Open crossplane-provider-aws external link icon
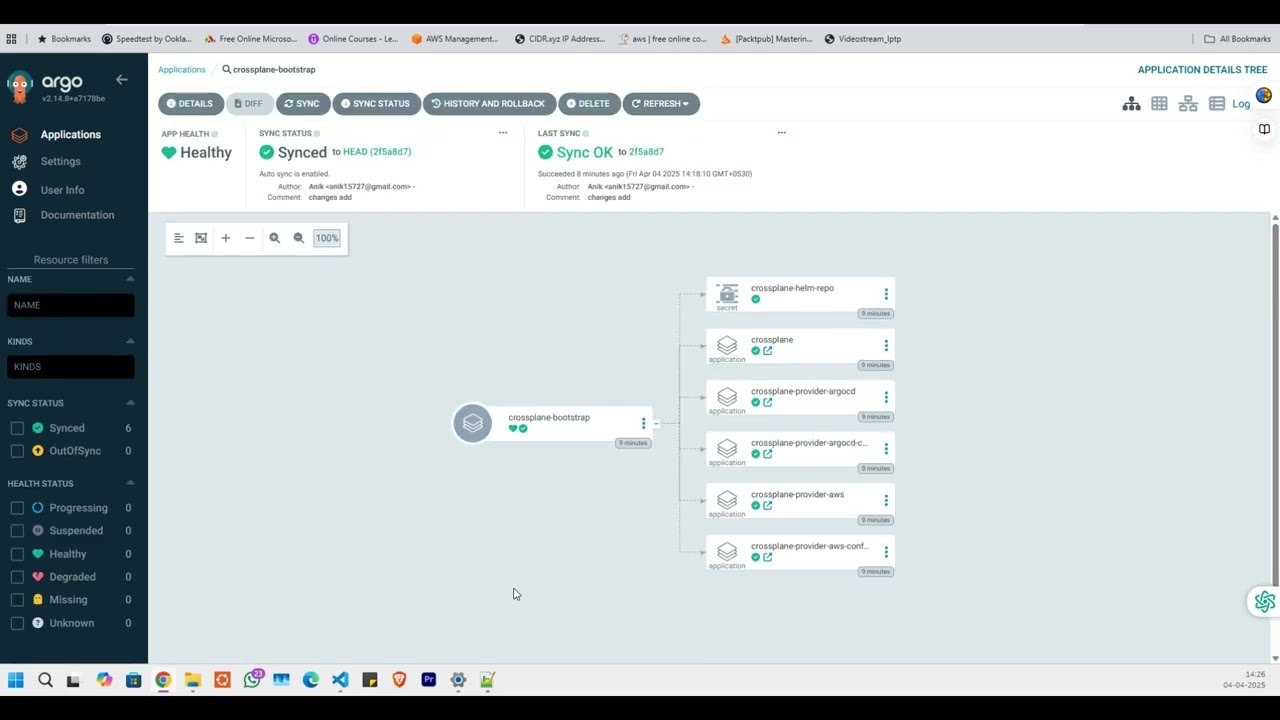 (x=768, y=506)
